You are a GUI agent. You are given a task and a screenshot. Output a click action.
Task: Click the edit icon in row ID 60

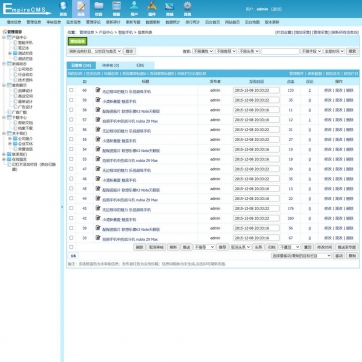coord(98,90)
